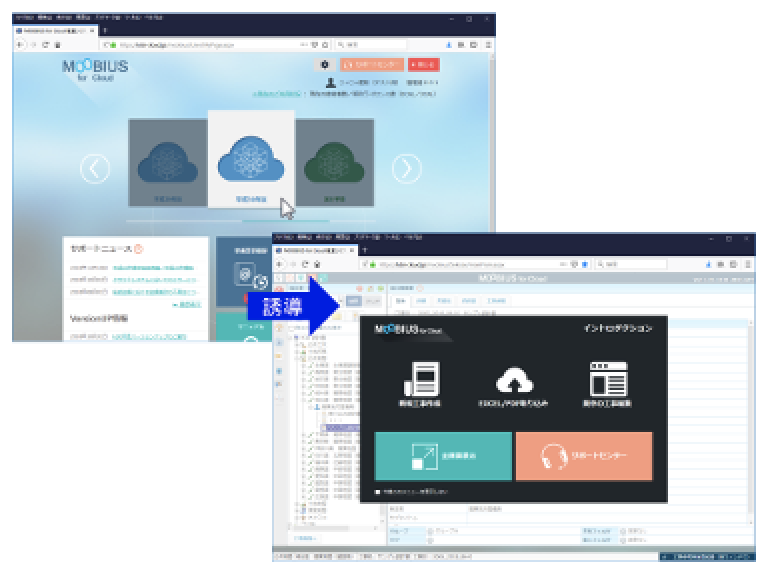Click the gear settings button on MOBIUS portal
Viewport: 768px width, 576px height.
(x=324, y=65)
